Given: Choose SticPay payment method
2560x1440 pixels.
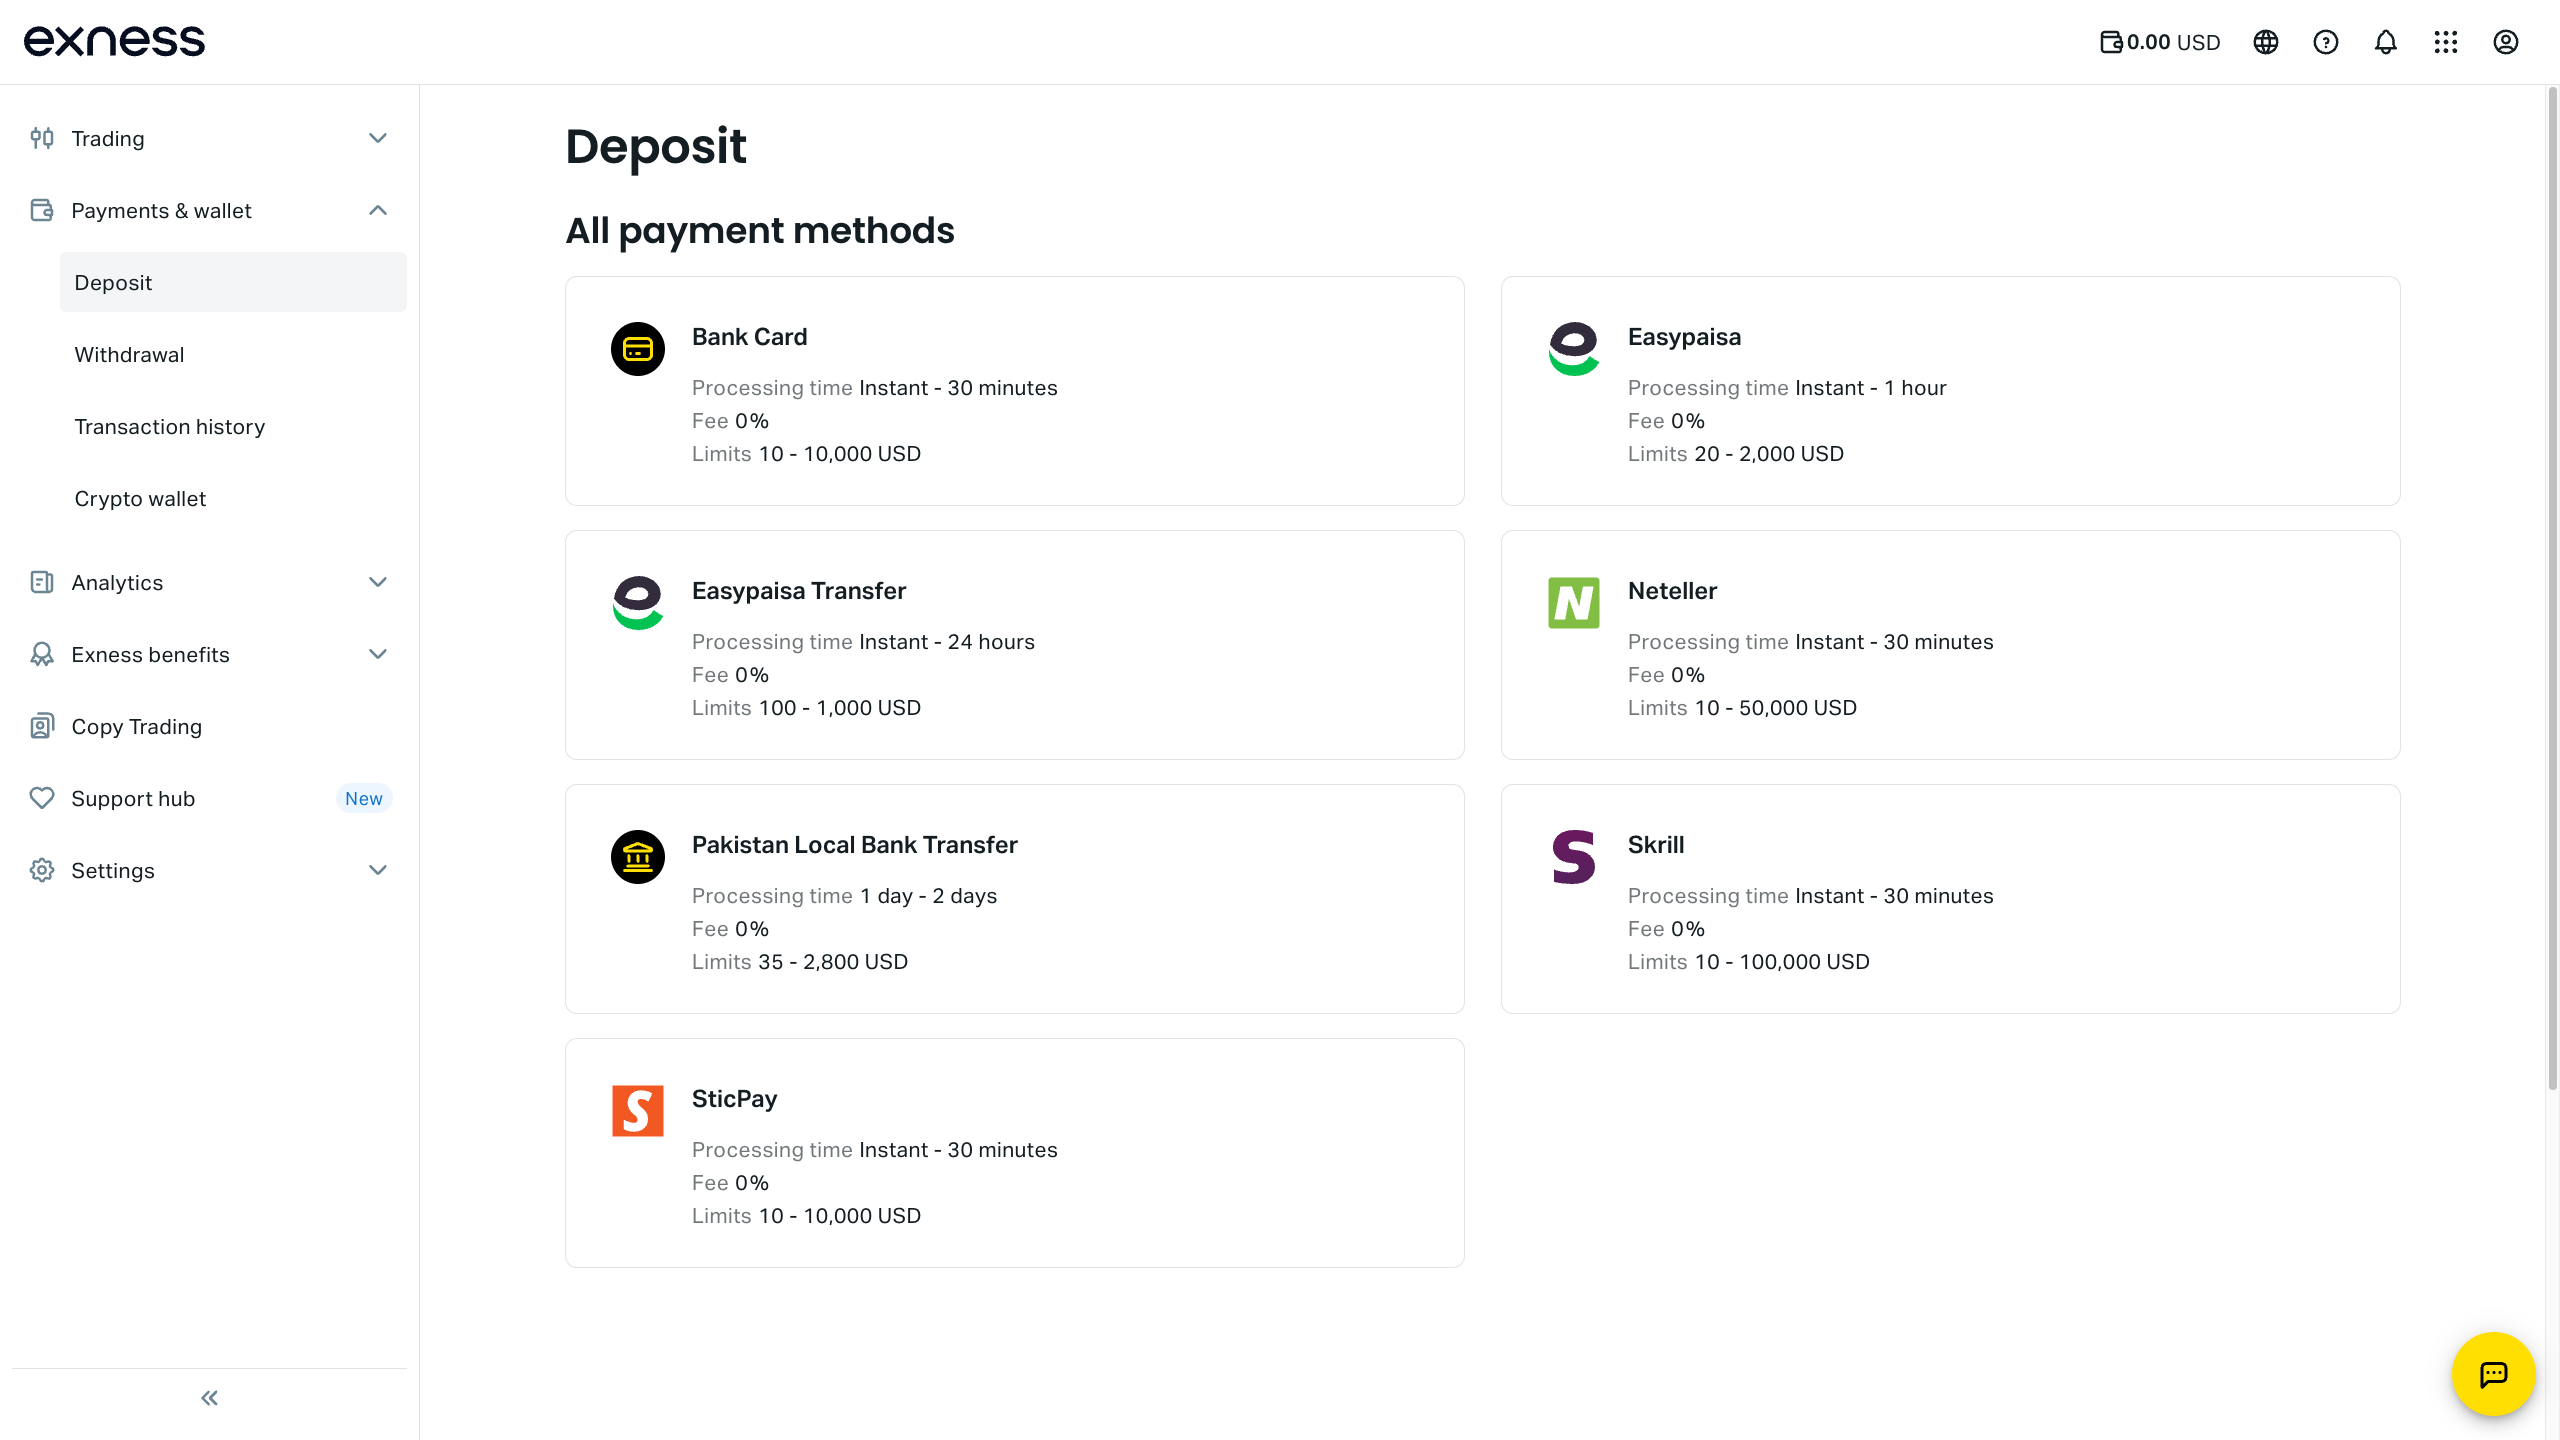Looking at the screenshot, I should 1015,1153.
